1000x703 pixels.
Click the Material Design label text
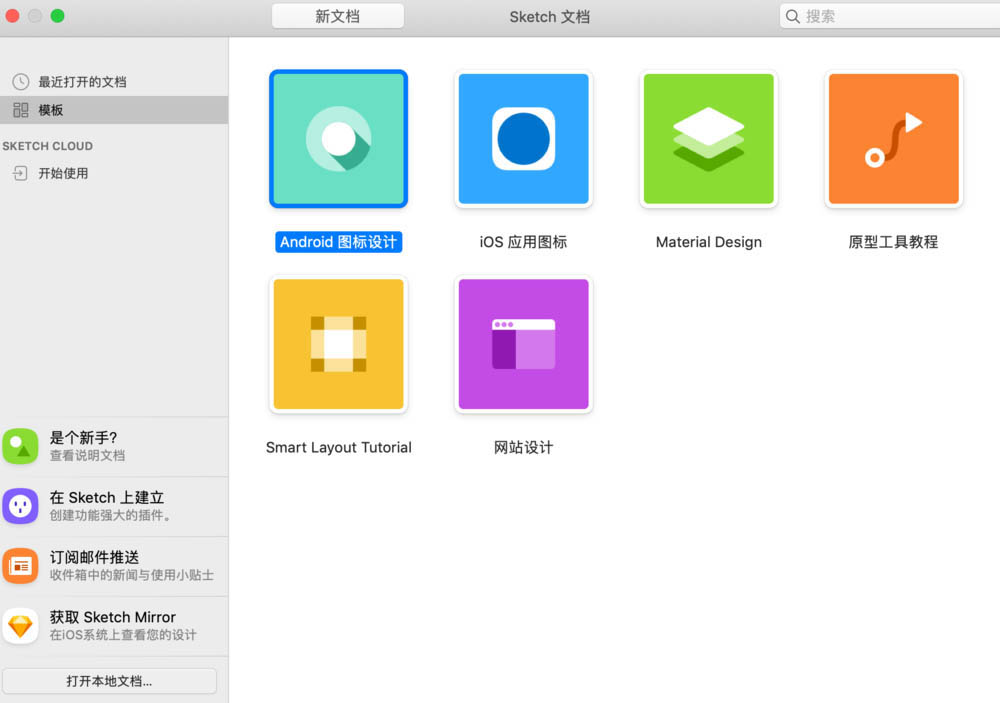709,242
